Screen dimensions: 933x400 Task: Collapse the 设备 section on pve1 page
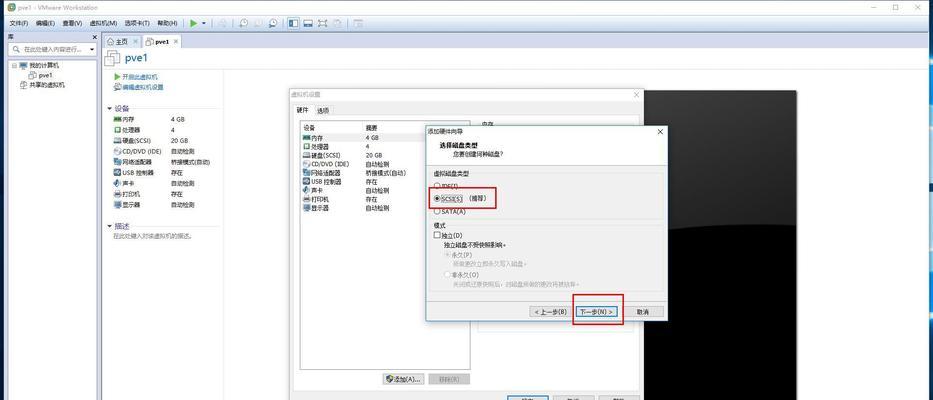pyautogui.click(x=109, y=109)
